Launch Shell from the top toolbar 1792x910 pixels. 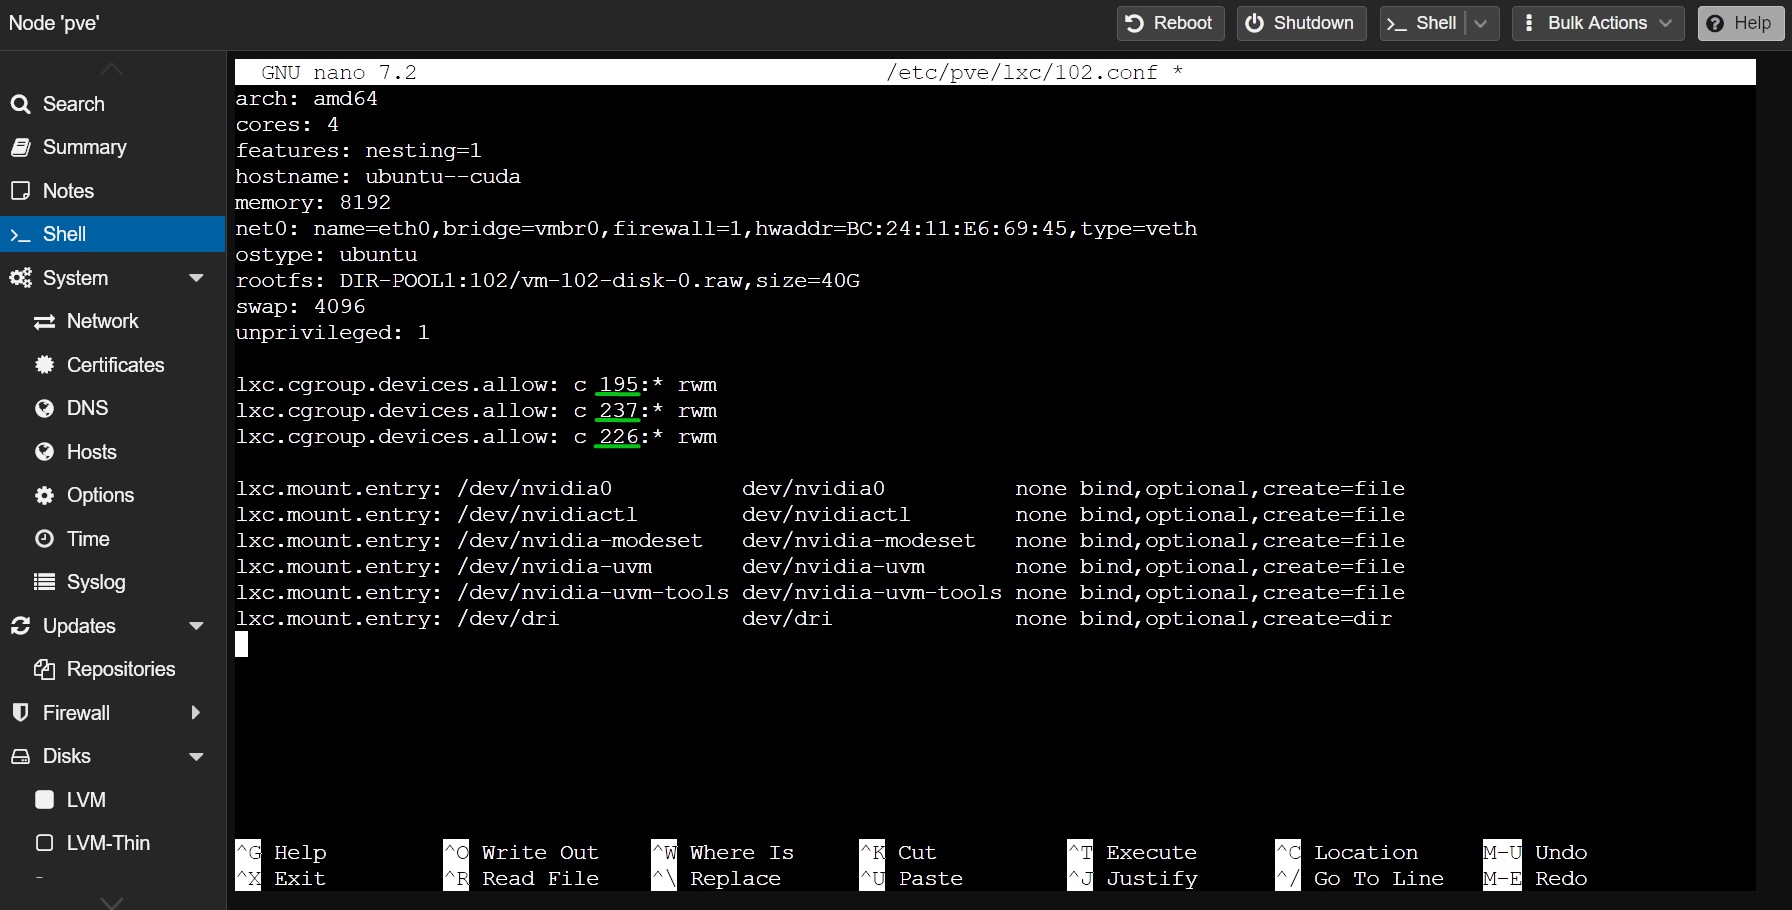[x=1424, y=23]
